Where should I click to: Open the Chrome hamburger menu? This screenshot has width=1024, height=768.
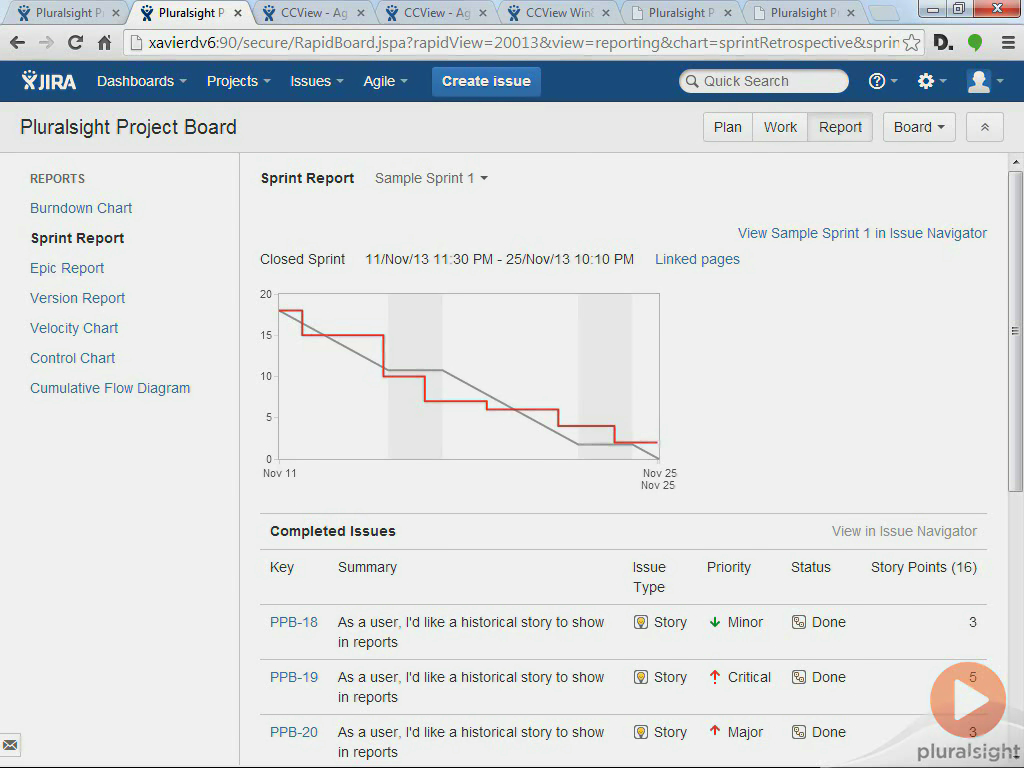click(1008, 43)
